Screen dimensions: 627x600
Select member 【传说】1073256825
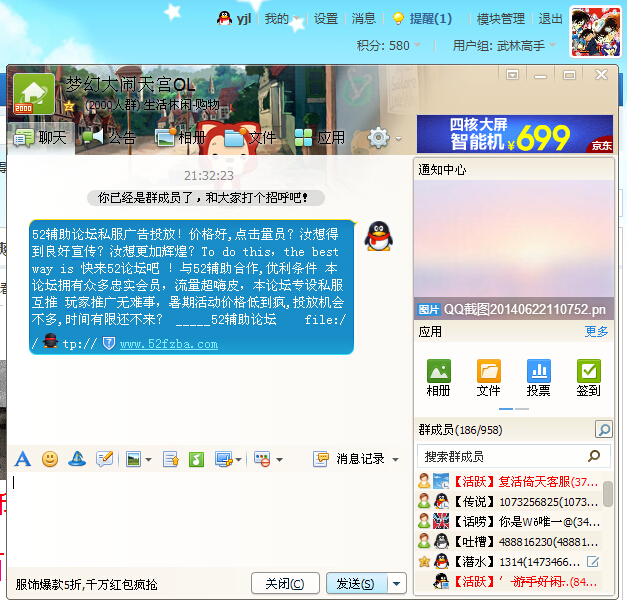click(x=509, y=502)
